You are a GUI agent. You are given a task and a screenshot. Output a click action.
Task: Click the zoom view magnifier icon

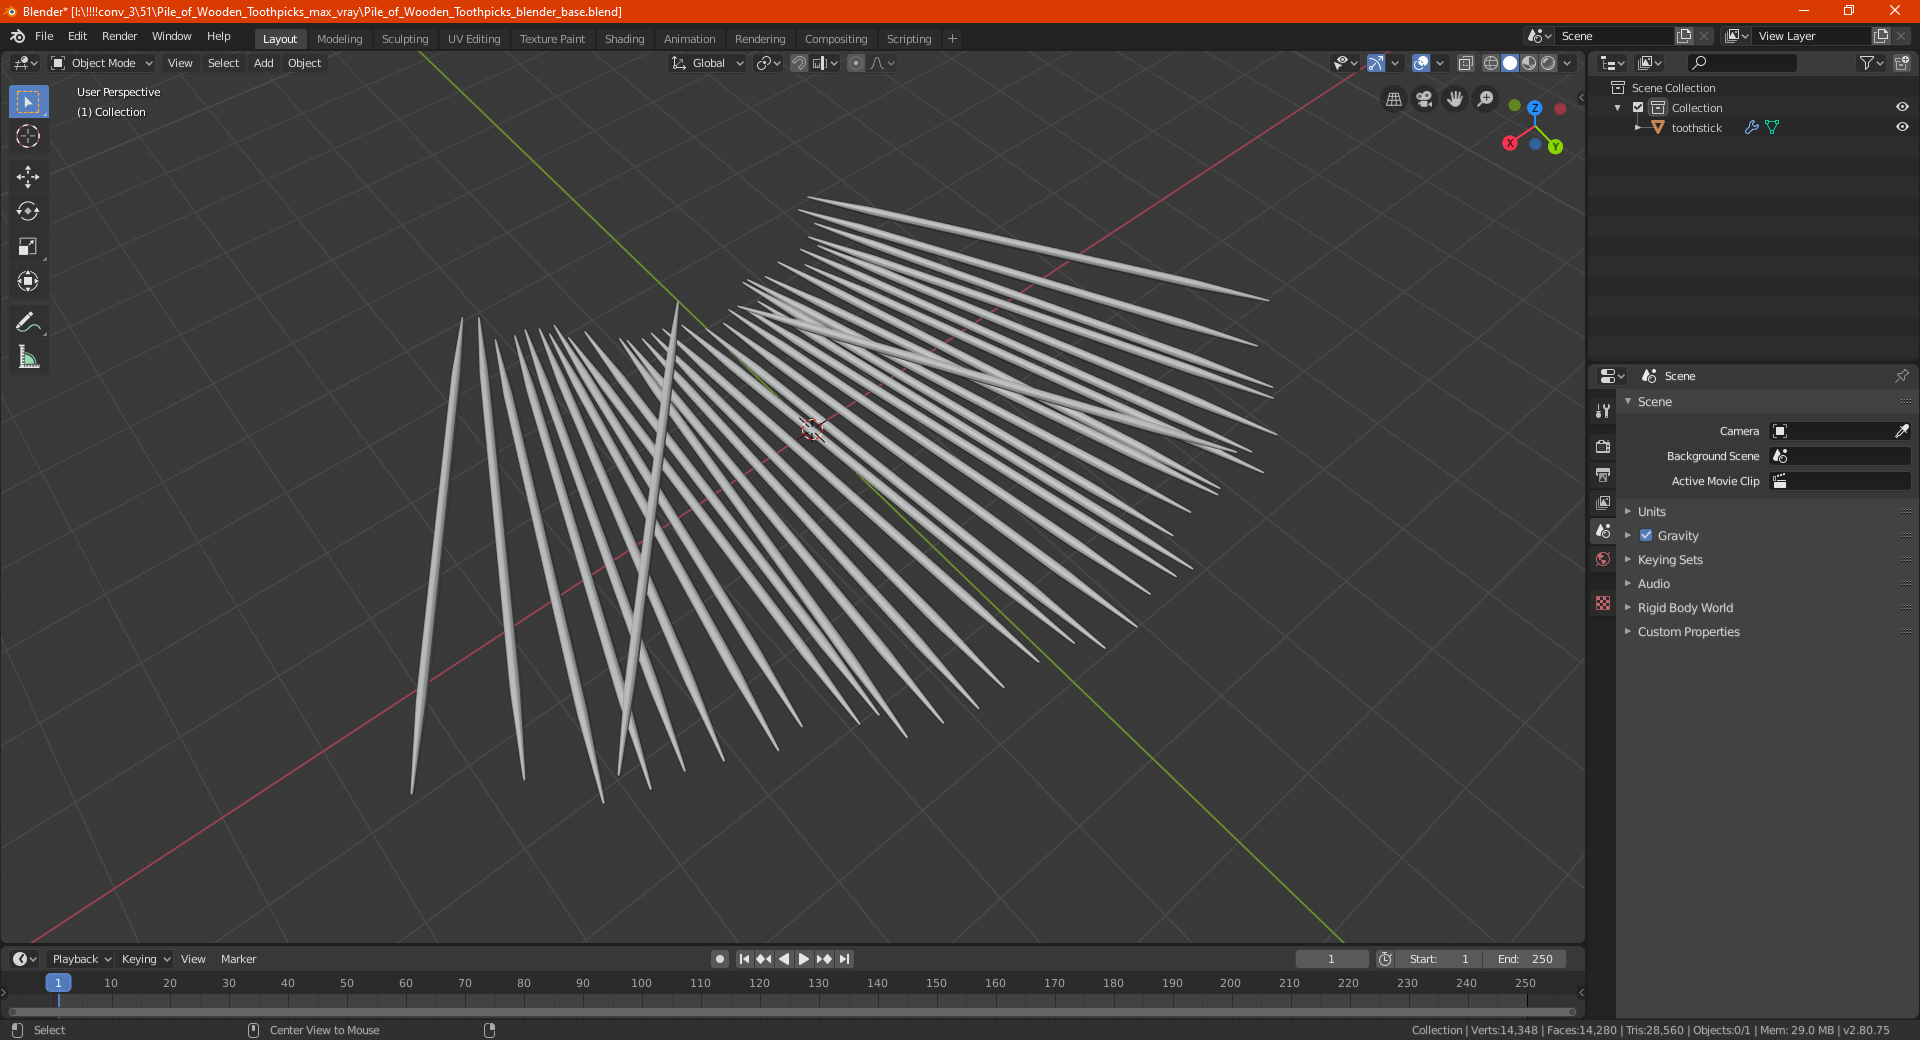coord(1486,99)
